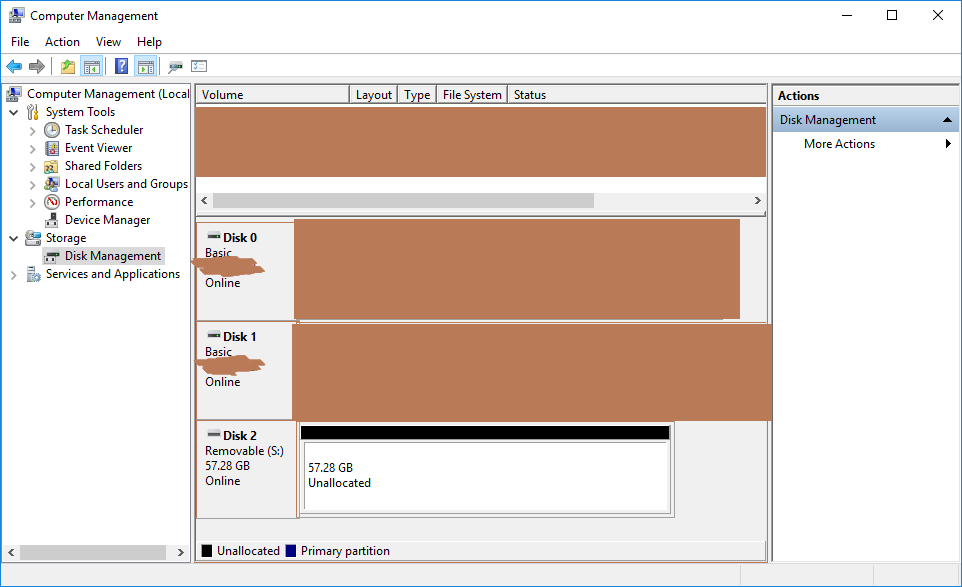Click the Services and Applications gear icon

(x=33, y=274)
